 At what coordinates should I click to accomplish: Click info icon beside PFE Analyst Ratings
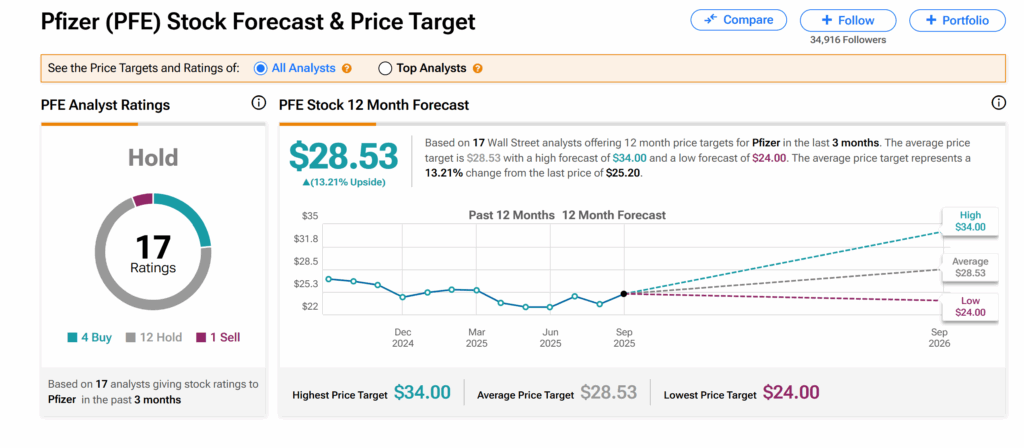click(258, 103)
